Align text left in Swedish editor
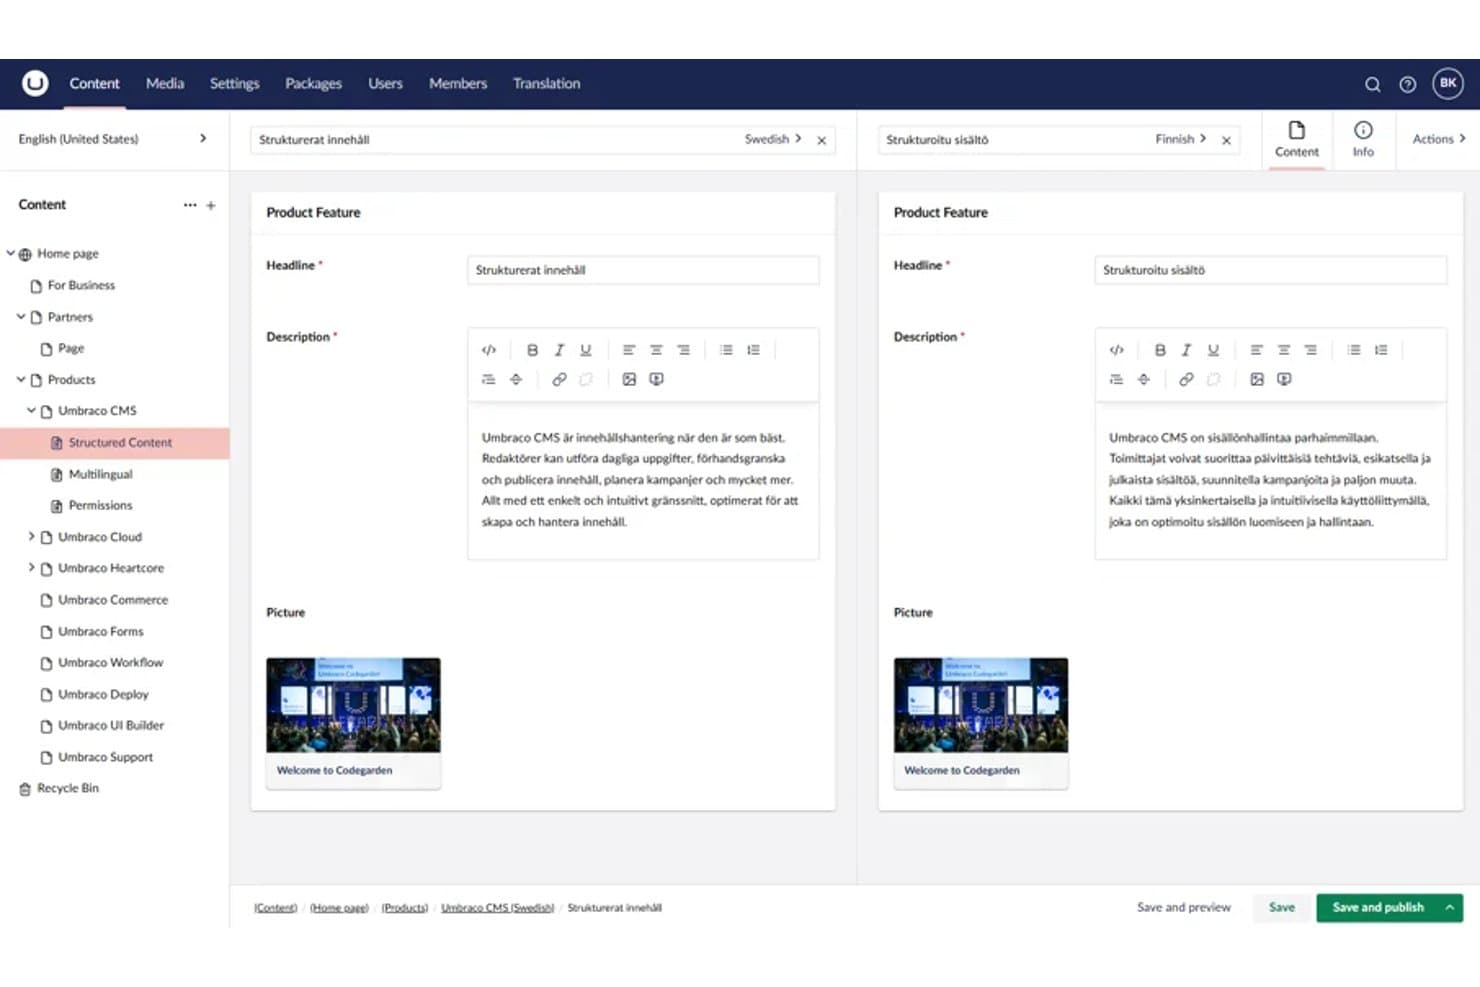This screenshot has width=1480, height=987. coord(629,350)
